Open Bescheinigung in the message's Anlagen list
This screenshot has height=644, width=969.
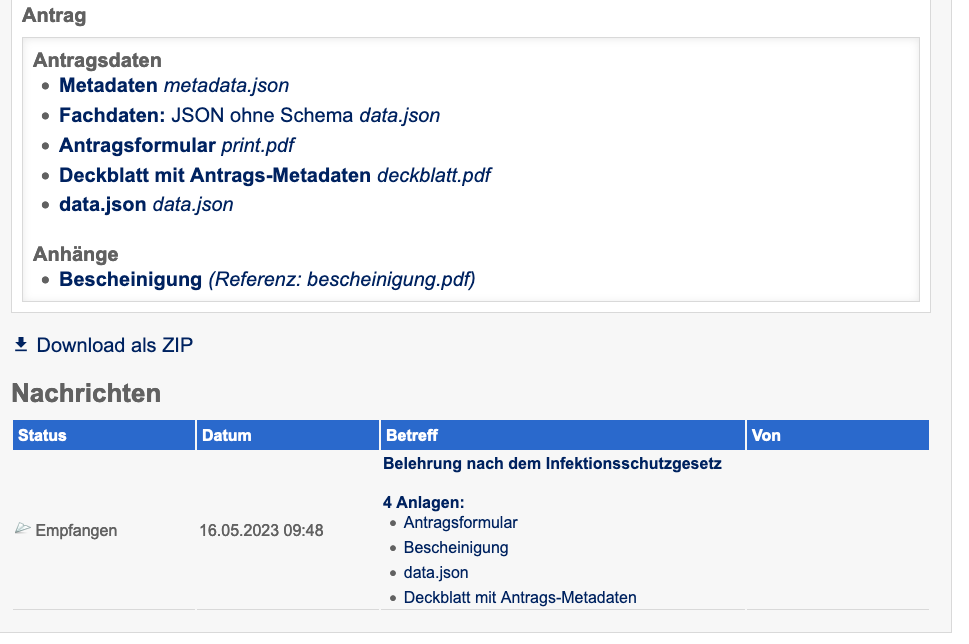(456, 547)
